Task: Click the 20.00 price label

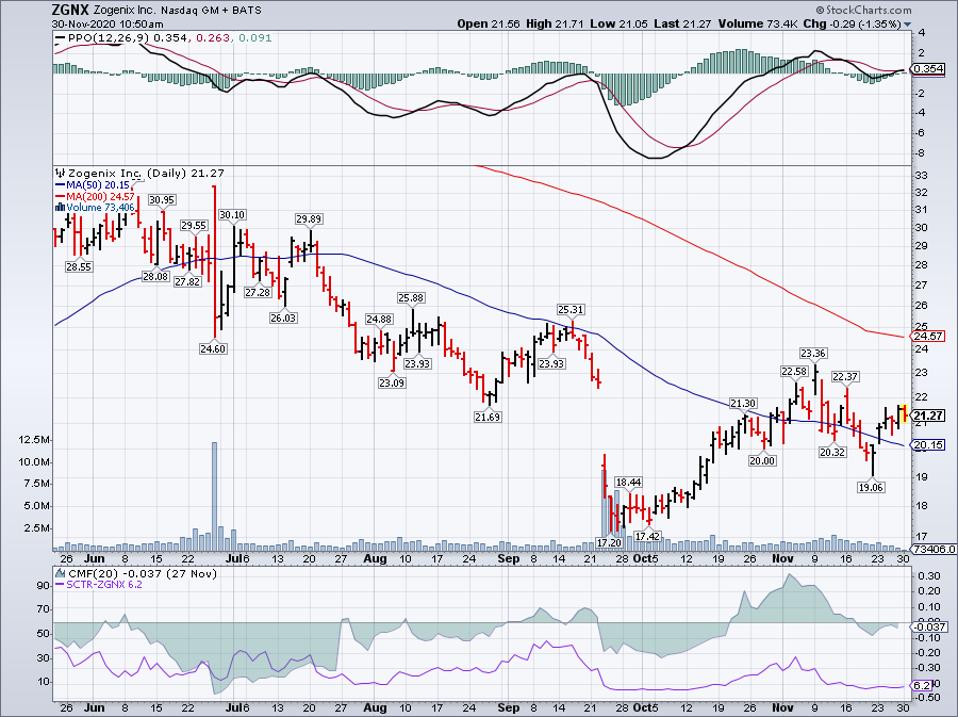Action: click(762, 460)
